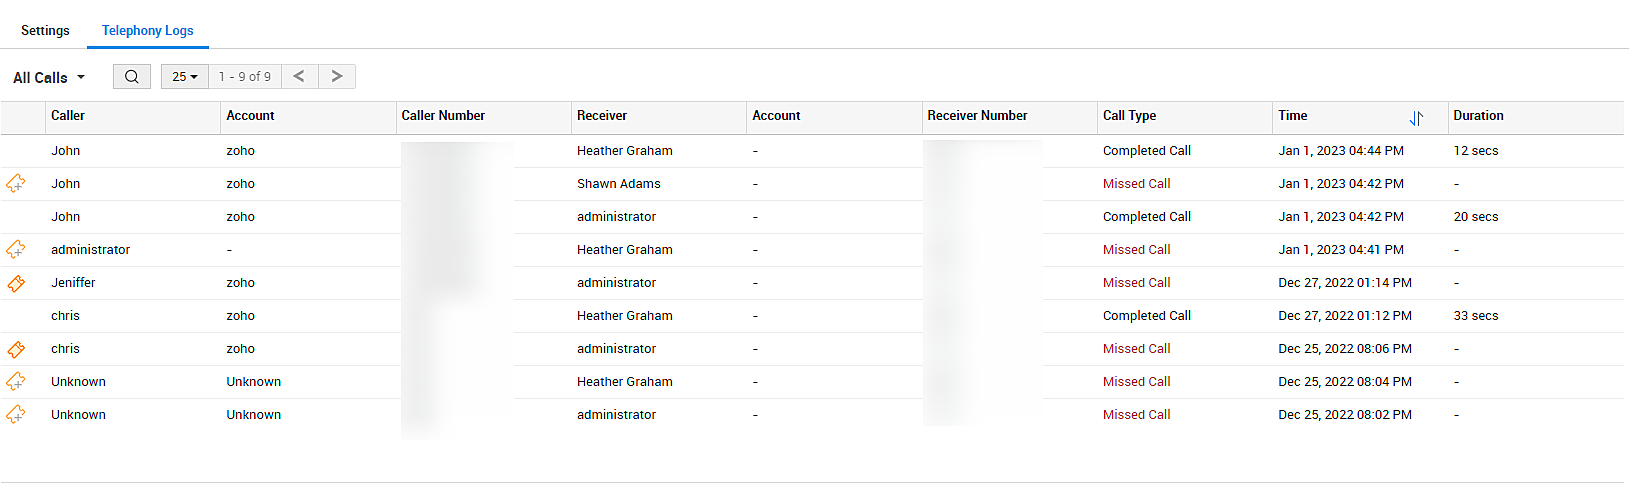Select the Shawn Adams receiver cell

point(618,184)
